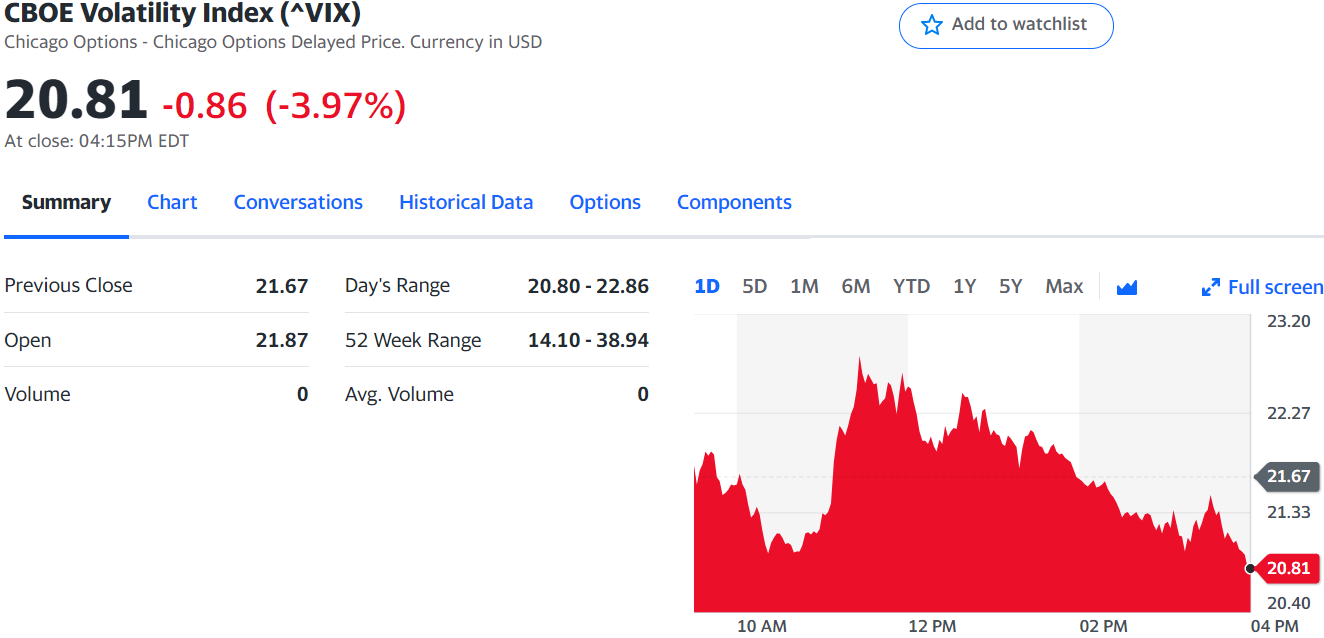Click the 52 Week Range value 14.10 - 38.94
Image resolution: width=1324 pixels, height=638 pixels.
[588, 340]
